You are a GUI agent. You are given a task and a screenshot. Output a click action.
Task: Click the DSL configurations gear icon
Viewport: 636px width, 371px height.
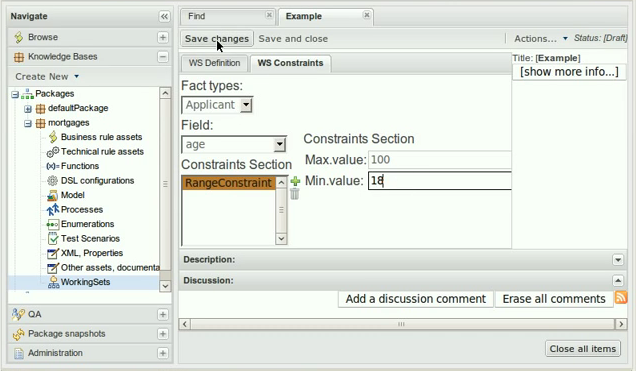53,181
